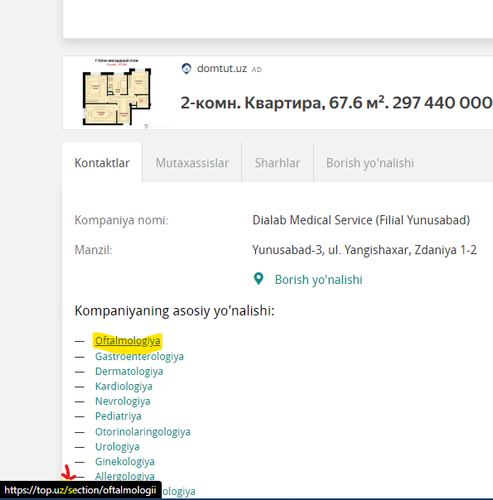Open the Urologiya link
Viewport: 493px width, 500px height.
point(117,447)
